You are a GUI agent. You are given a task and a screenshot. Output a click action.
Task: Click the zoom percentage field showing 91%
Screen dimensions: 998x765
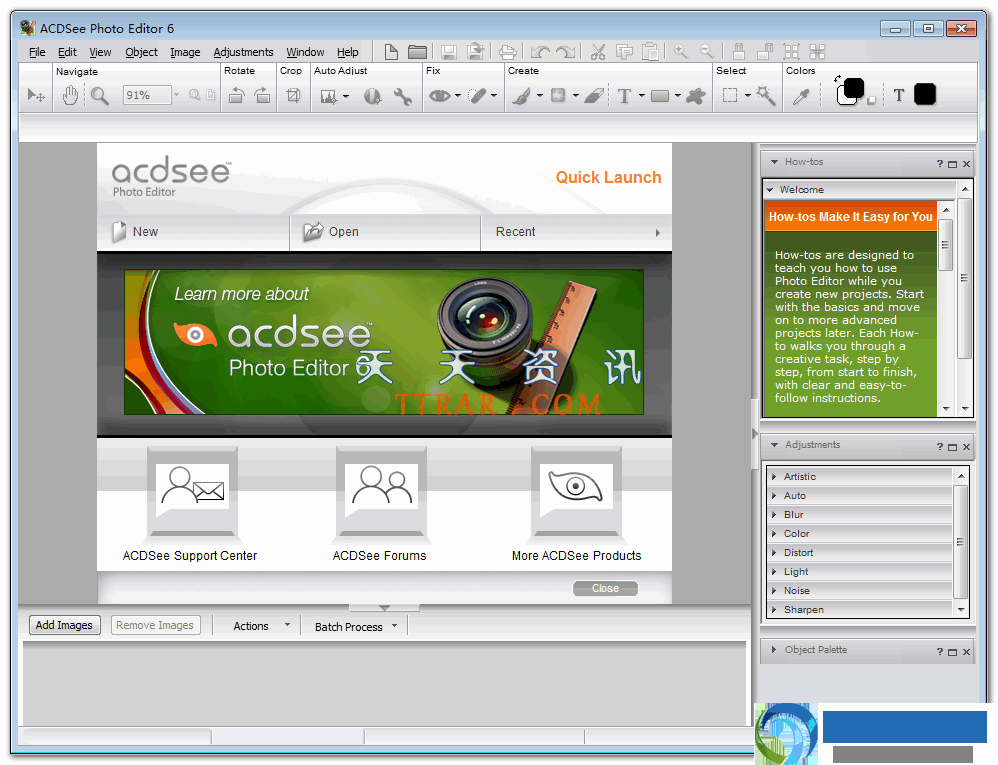tap(148, 95)
